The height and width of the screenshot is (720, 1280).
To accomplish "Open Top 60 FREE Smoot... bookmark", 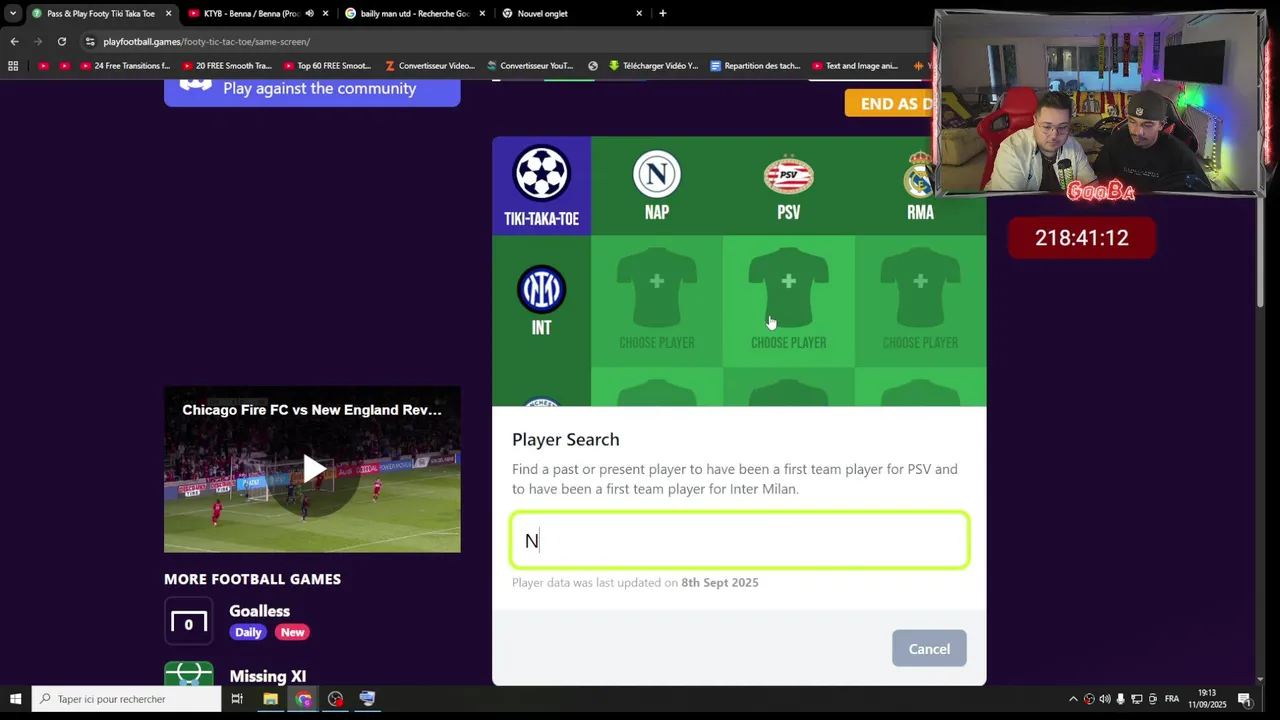I will (327, 66).
